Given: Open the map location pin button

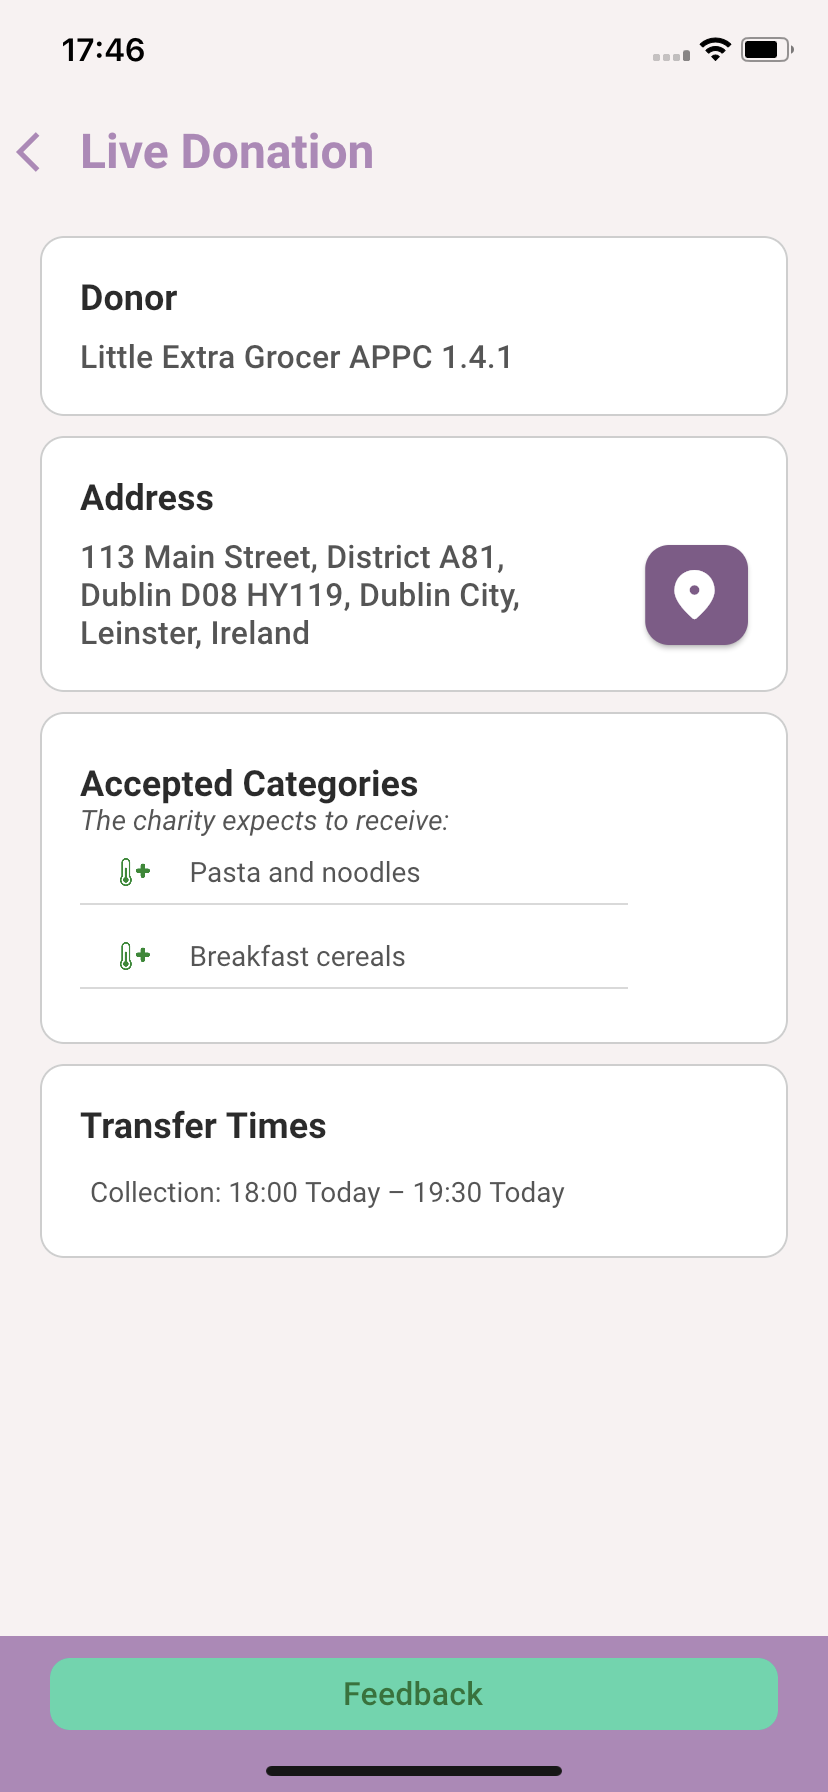Looking at the screenshot, I should (696, 595).
